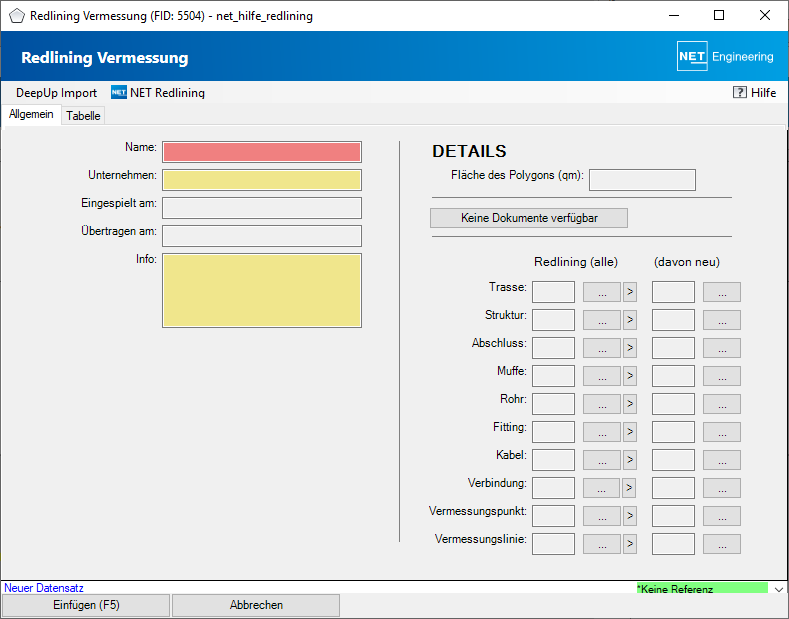
Task: Click Rohr Redlining (alle) ellipsis button
Action: pos(602,404)
